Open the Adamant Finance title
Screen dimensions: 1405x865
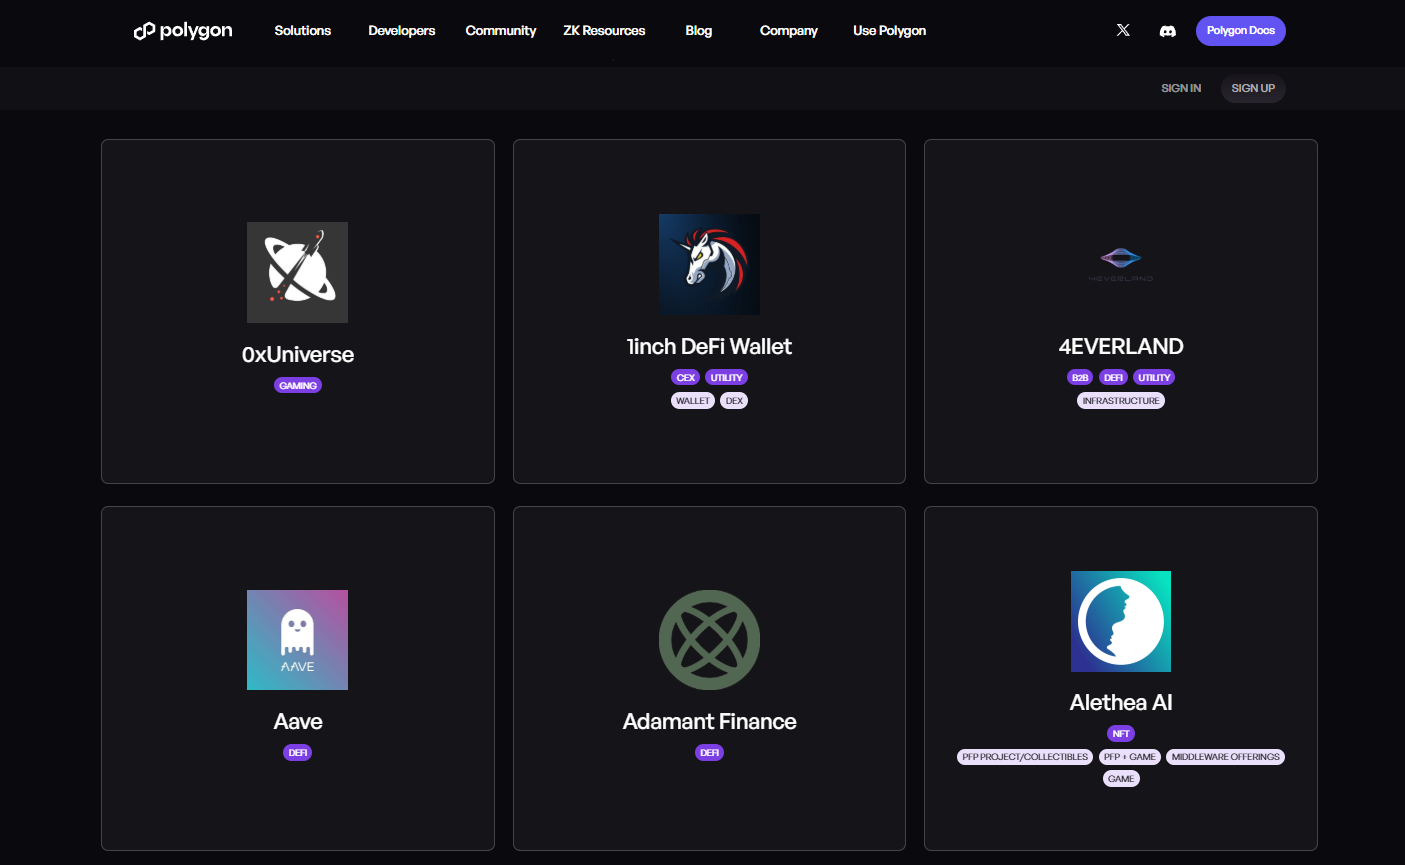click(x=709, y=721)
